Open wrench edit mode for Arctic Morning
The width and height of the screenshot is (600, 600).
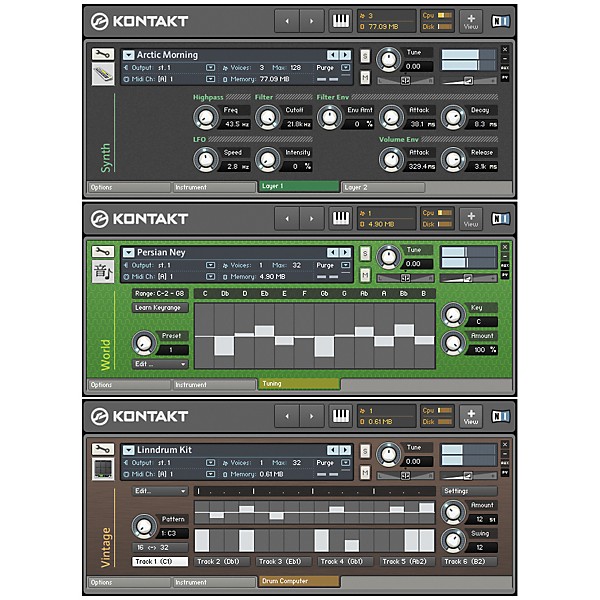click(x=103, y=54)
